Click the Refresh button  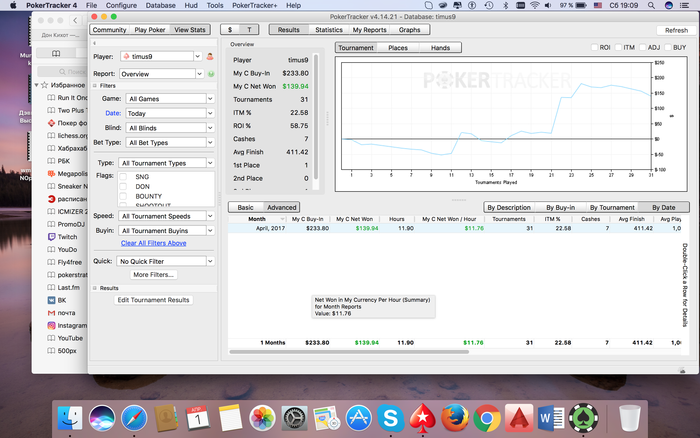click(x=676, y=30)
